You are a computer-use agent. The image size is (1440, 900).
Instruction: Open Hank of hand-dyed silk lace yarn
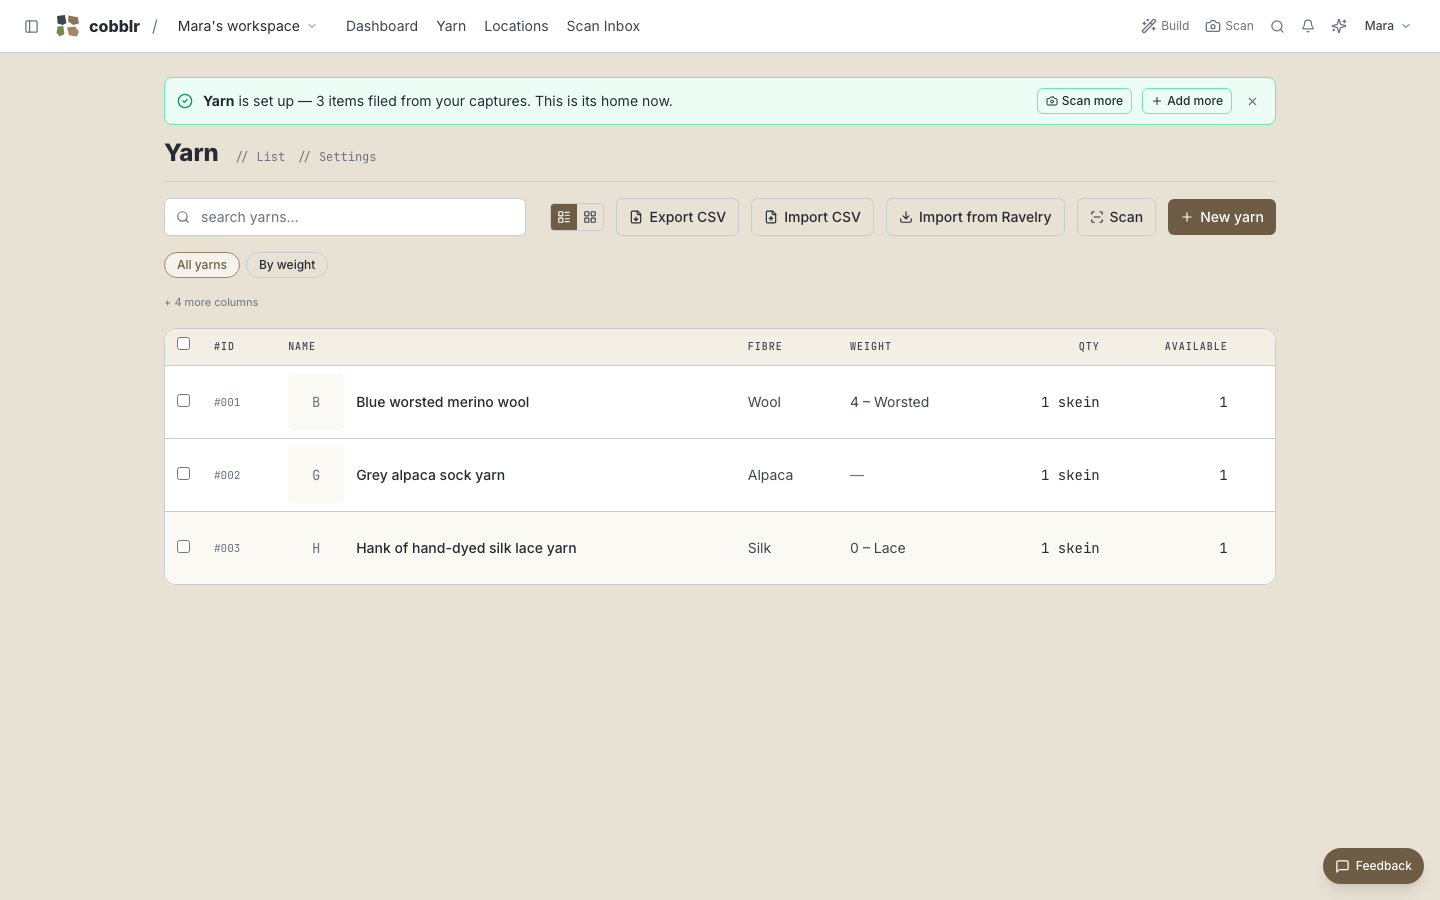click(x=466, y=548)
